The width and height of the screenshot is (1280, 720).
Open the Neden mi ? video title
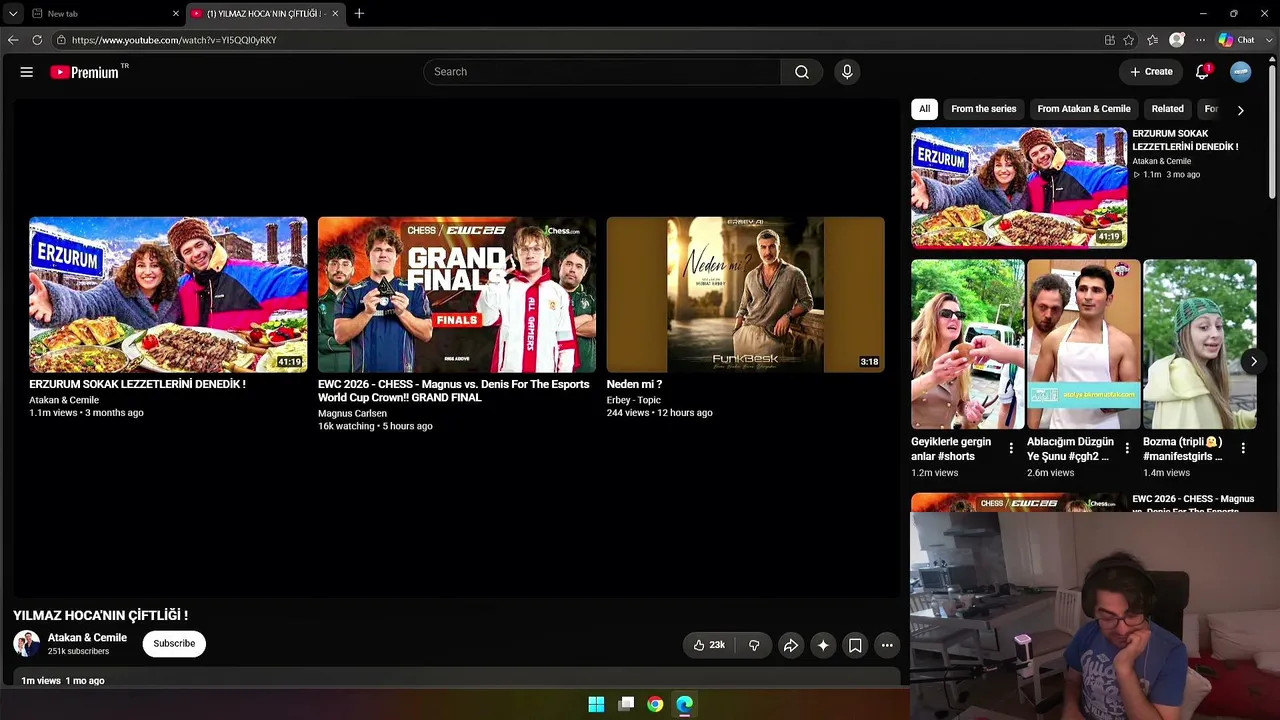click(x=634, y=384)
